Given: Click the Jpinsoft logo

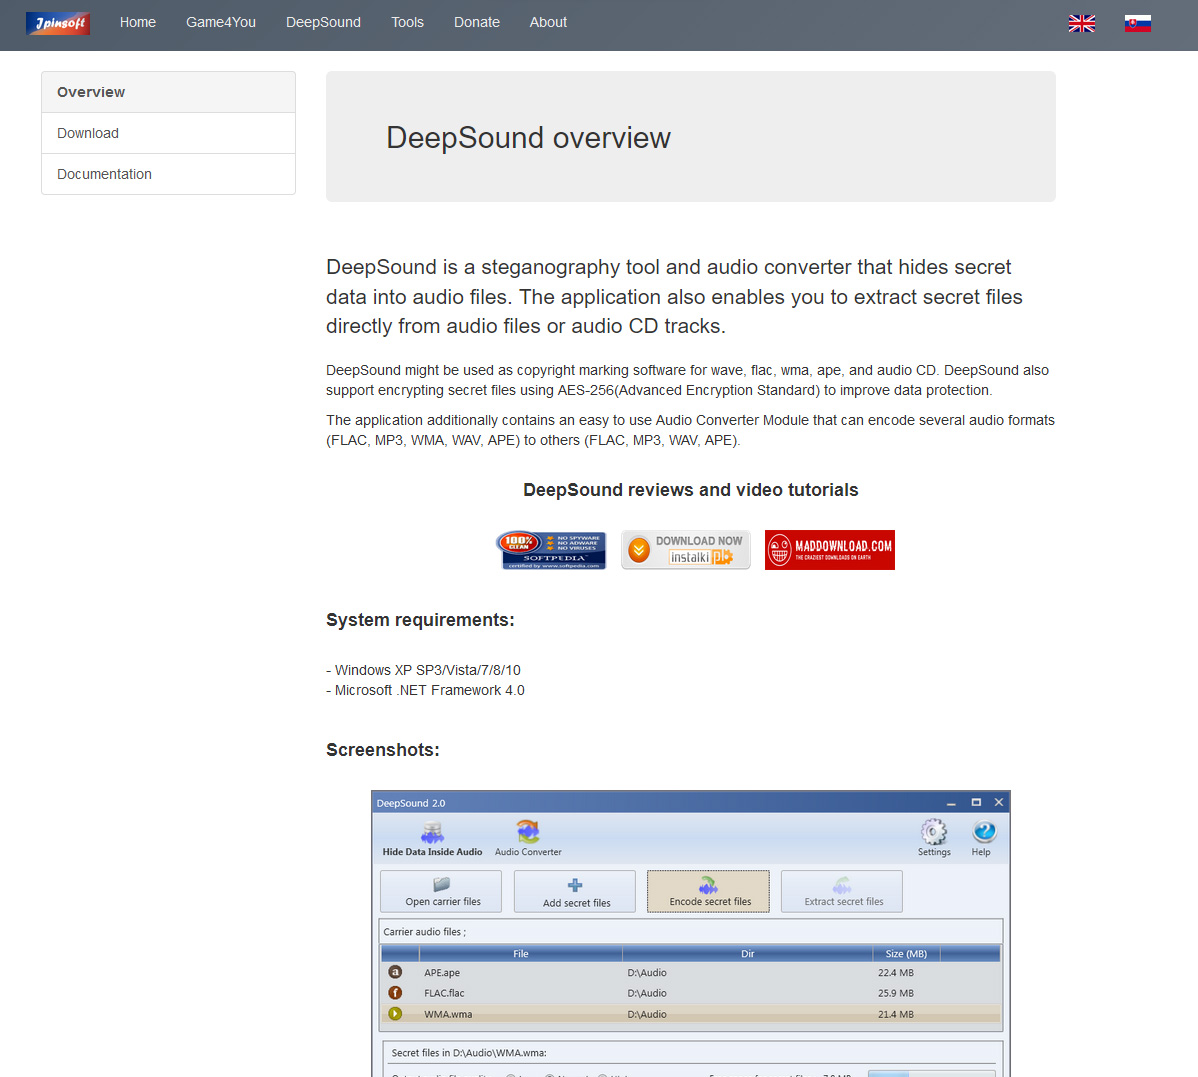Looking at the screenshot, I should [57, 23].
